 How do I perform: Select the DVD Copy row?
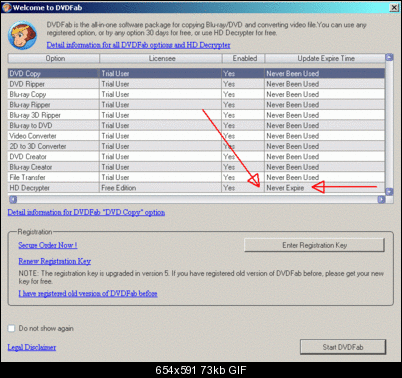pyautogui.click(x=196, y=73)
